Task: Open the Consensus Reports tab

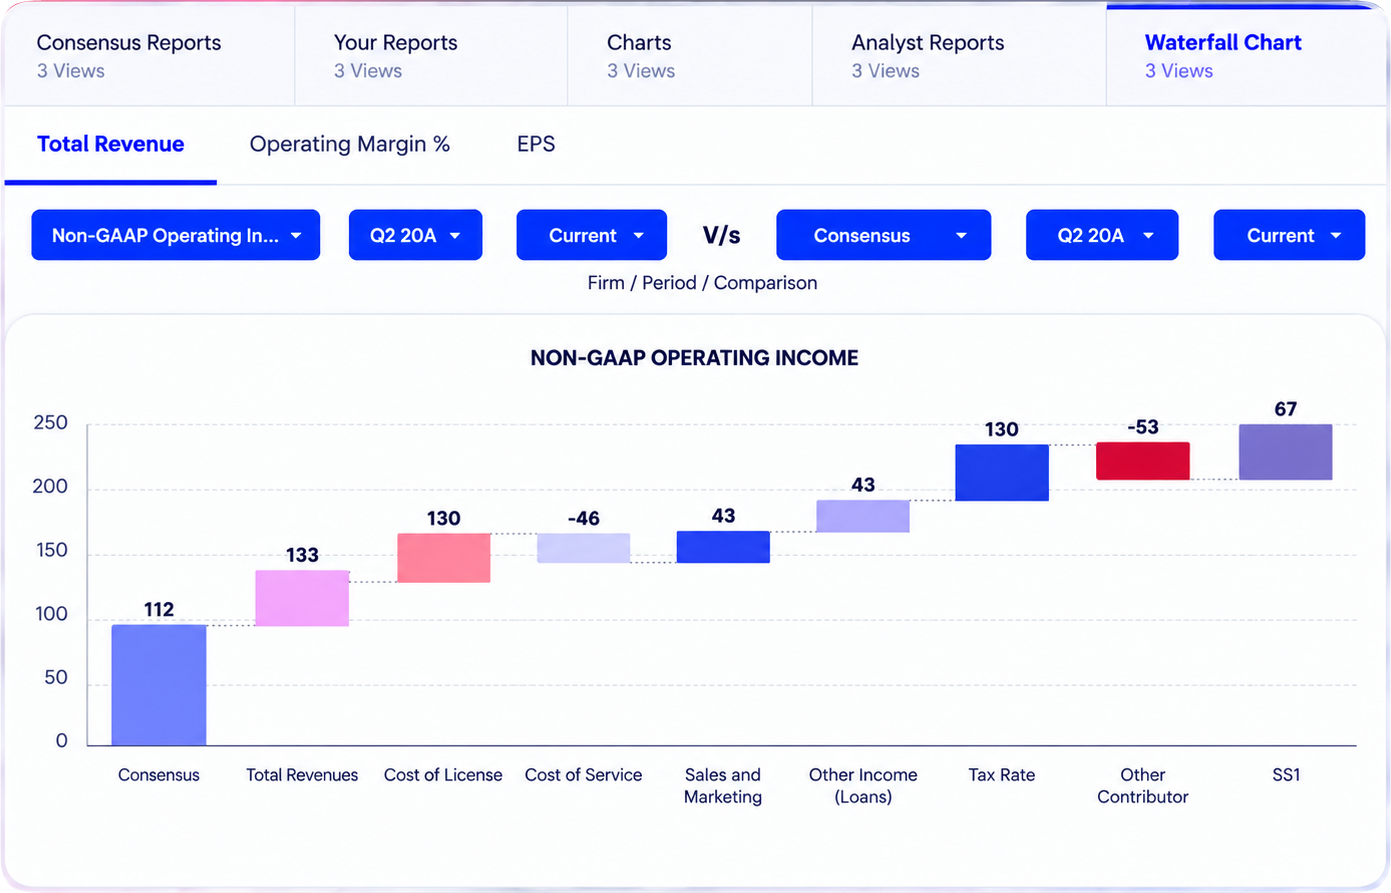Action: coord(149,56)
